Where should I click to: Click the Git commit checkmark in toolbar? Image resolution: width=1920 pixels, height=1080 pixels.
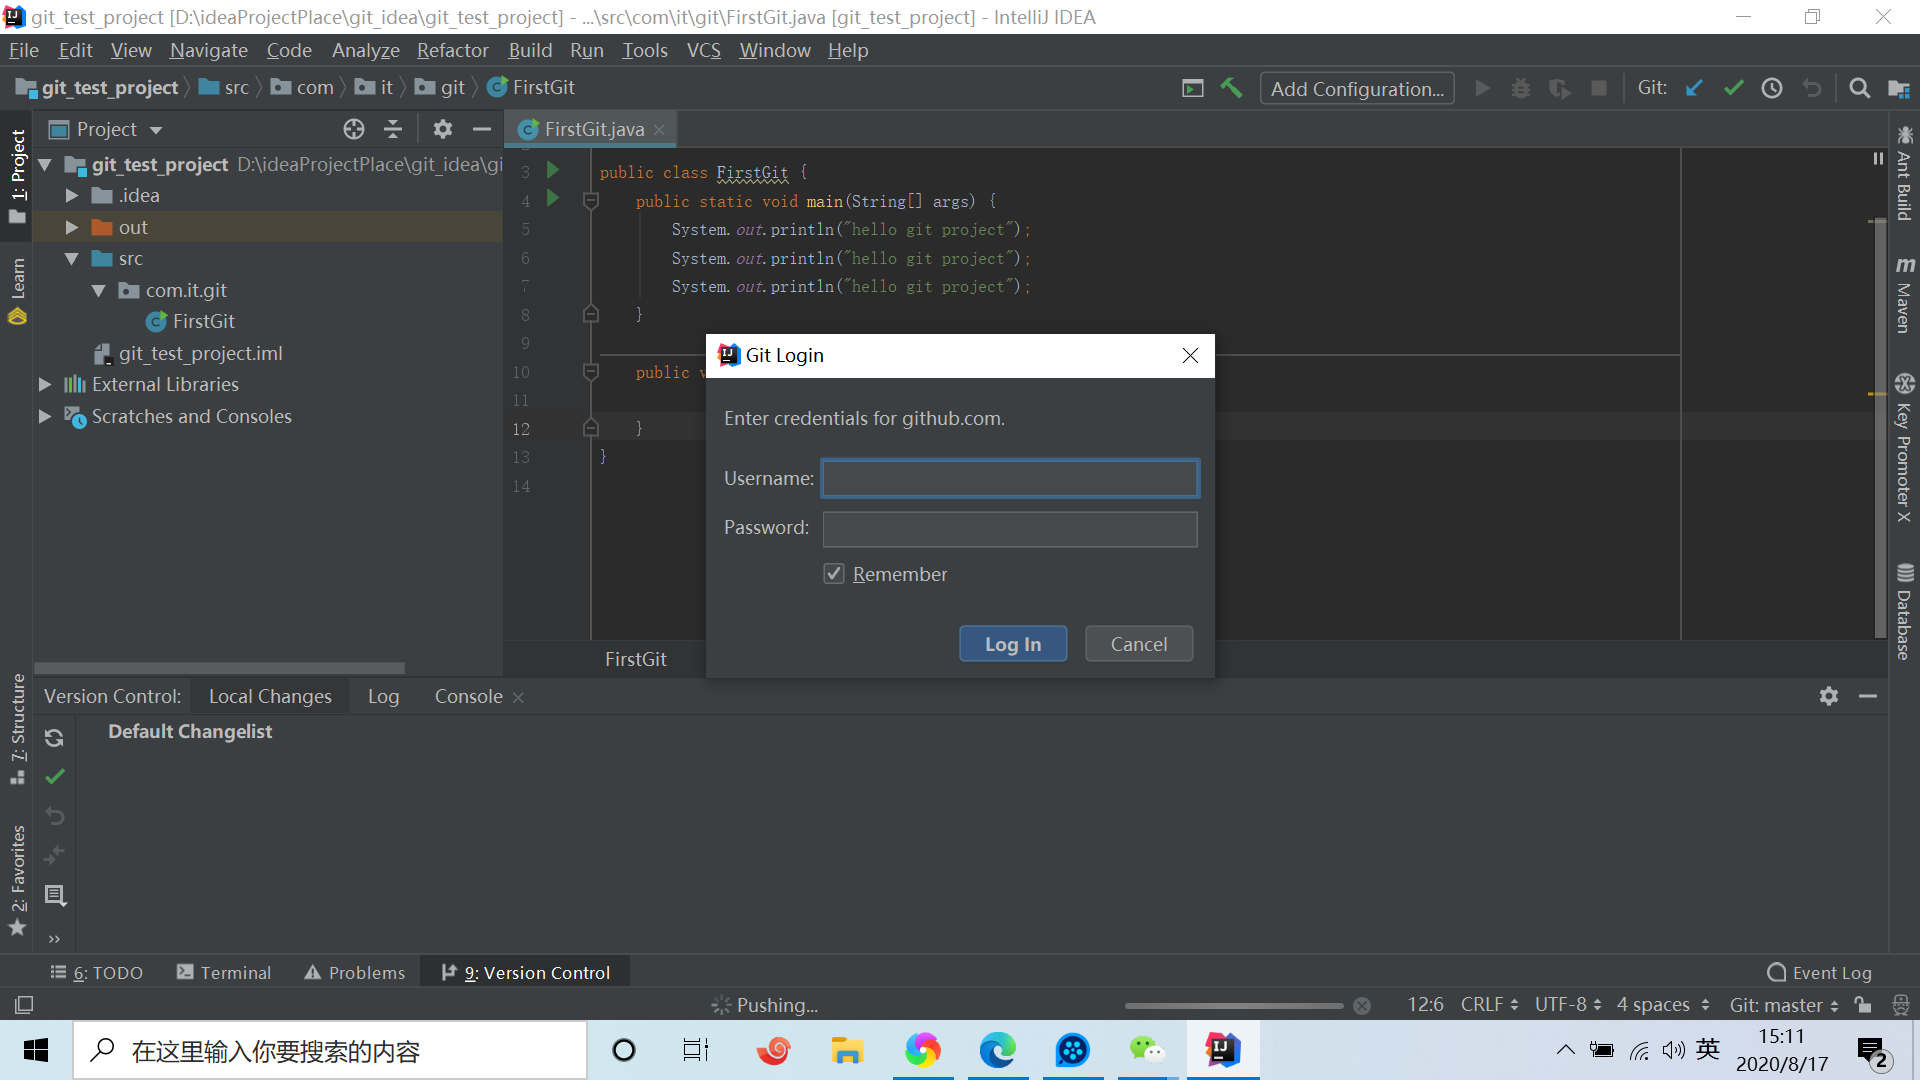click(1733, 88)
